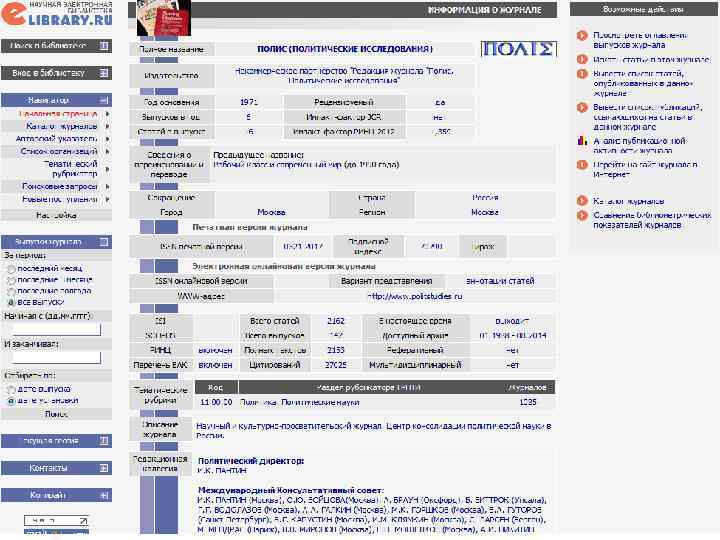Open rubric 'Политика. Политические науки' link

(x=299, y=402)
